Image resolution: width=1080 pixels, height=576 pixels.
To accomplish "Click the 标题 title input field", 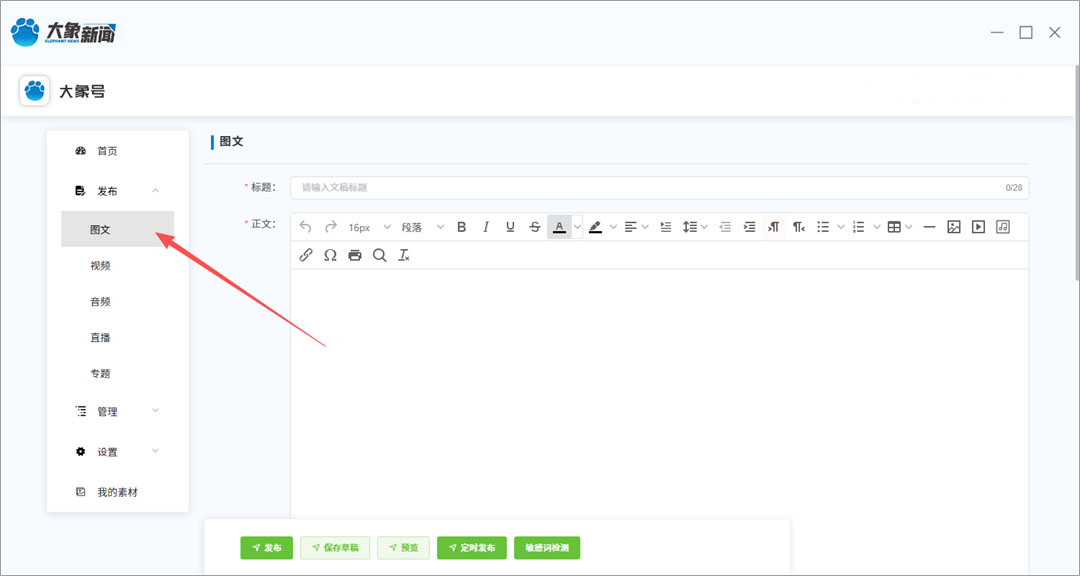I will point(659,187).
